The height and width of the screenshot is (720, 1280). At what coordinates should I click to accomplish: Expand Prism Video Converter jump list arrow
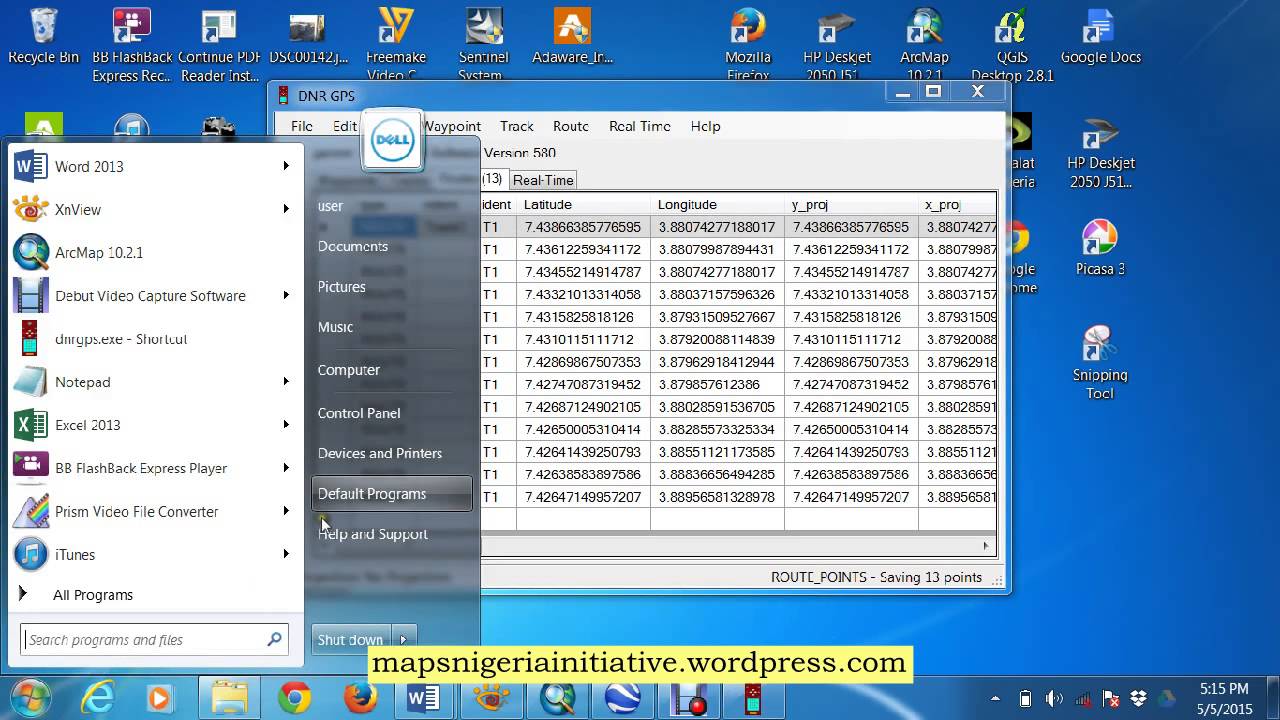[x=286, y=510]
